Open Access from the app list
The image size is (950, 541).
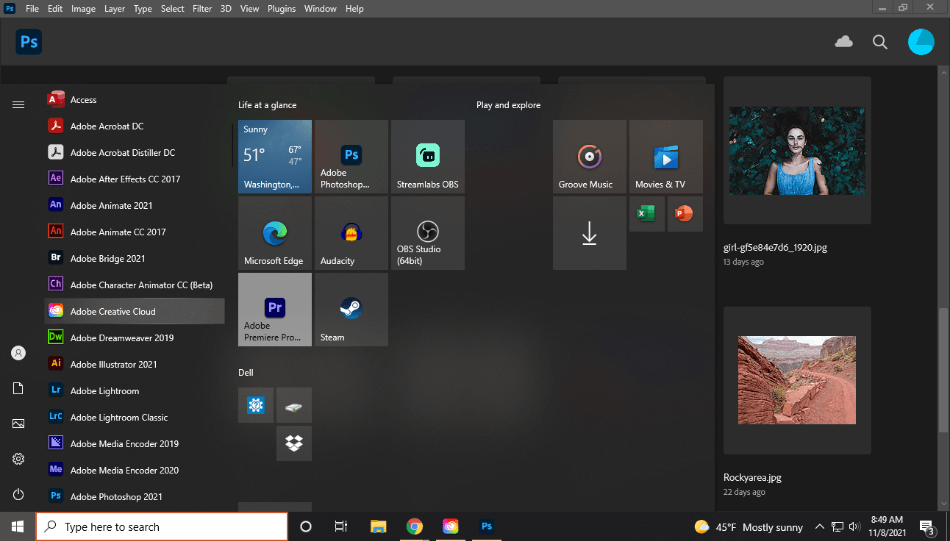pos(135,99)
